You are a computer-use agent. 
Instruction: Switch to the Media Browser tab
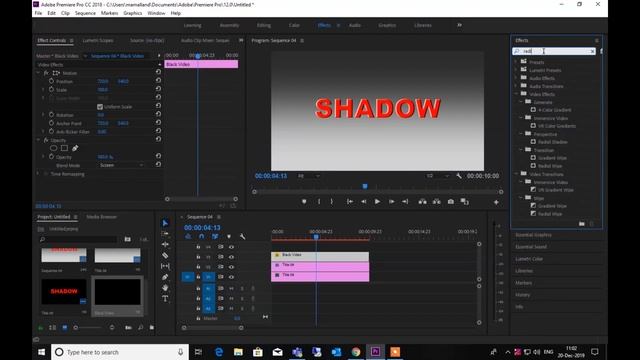click(102, 217)
